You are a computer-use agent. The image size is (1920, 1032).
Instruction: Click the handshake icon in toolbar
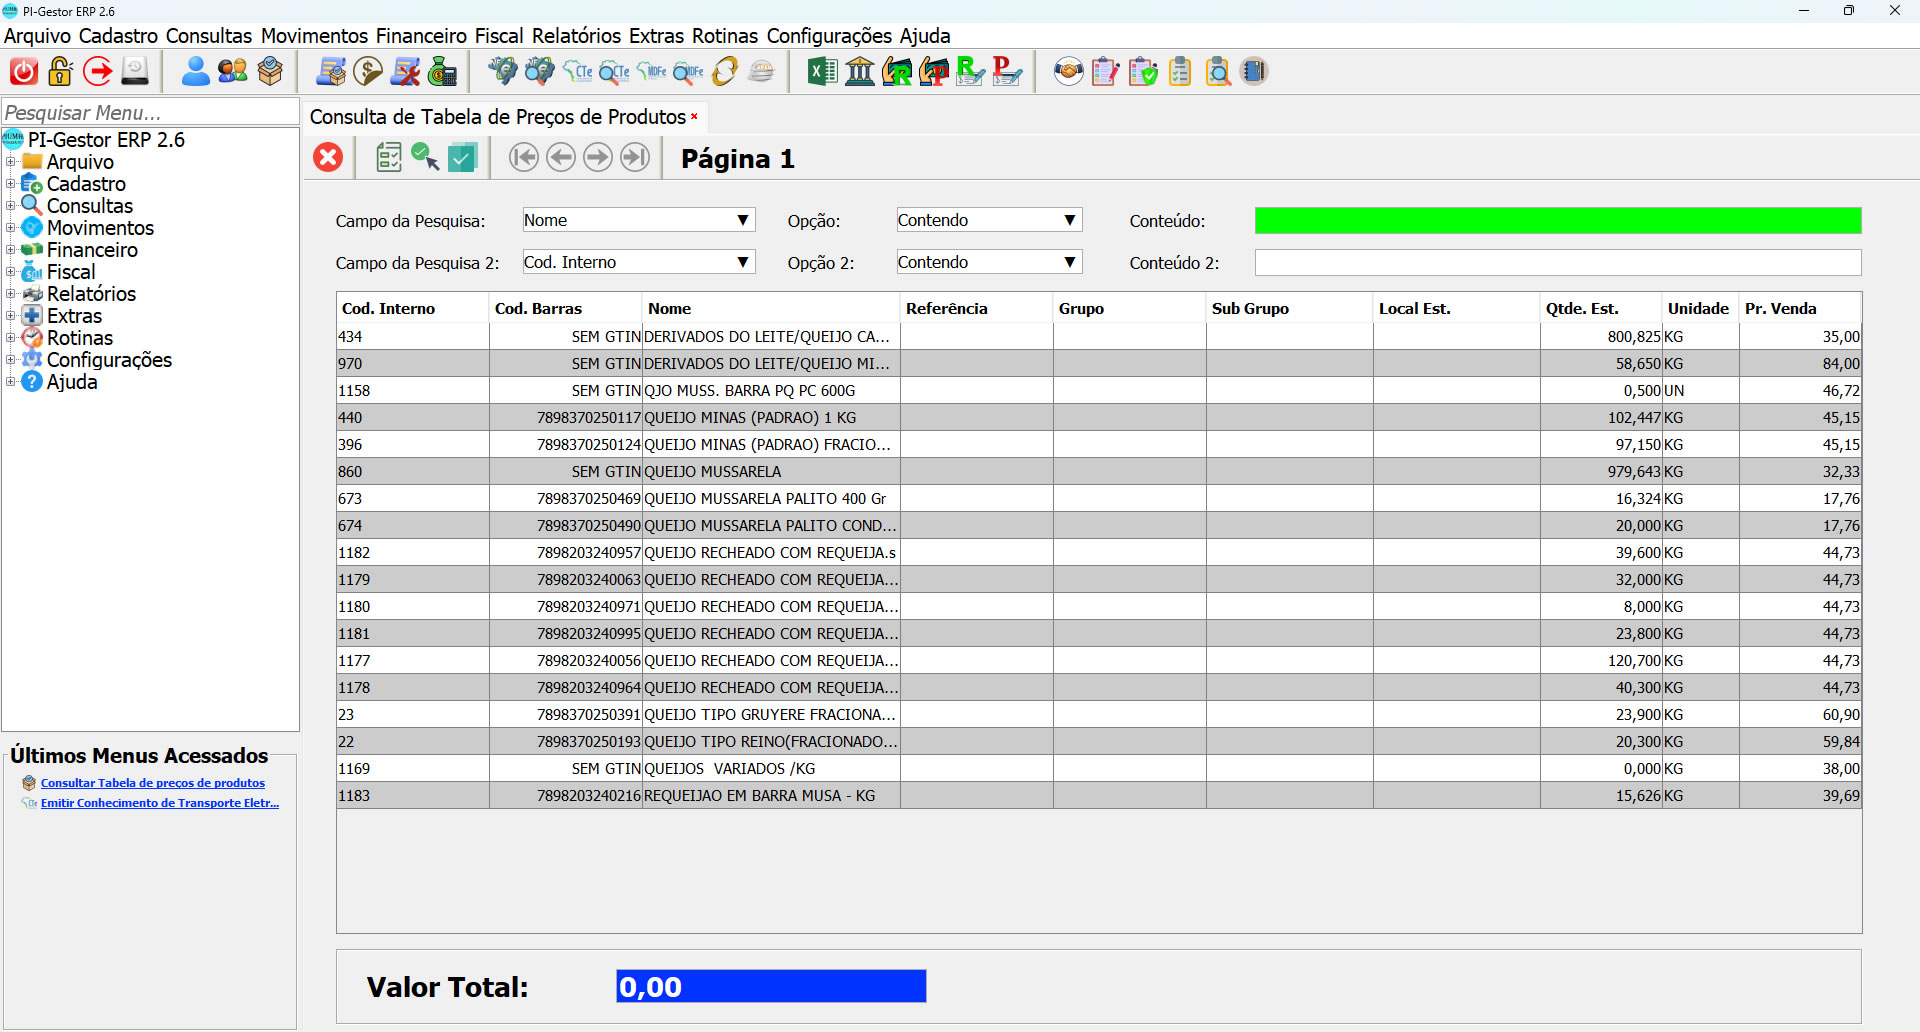(1068, 72)
